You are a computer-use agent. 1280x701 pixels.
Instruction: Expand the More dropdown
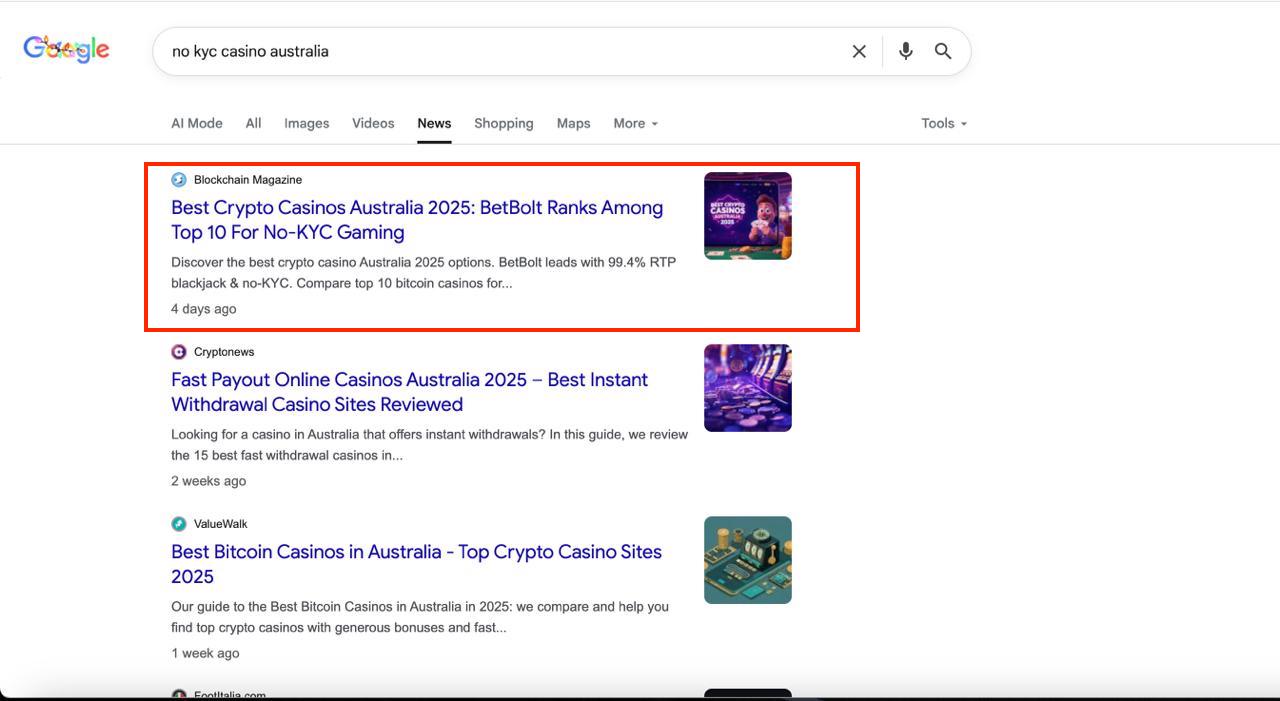click(x=636, y=123)
